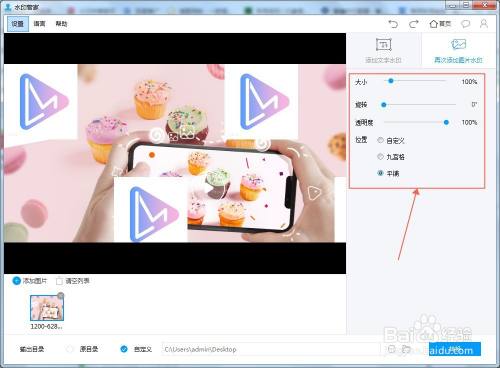The image size is (500, 368).
Task: Go to the home page icon
Action: (433, 24)
